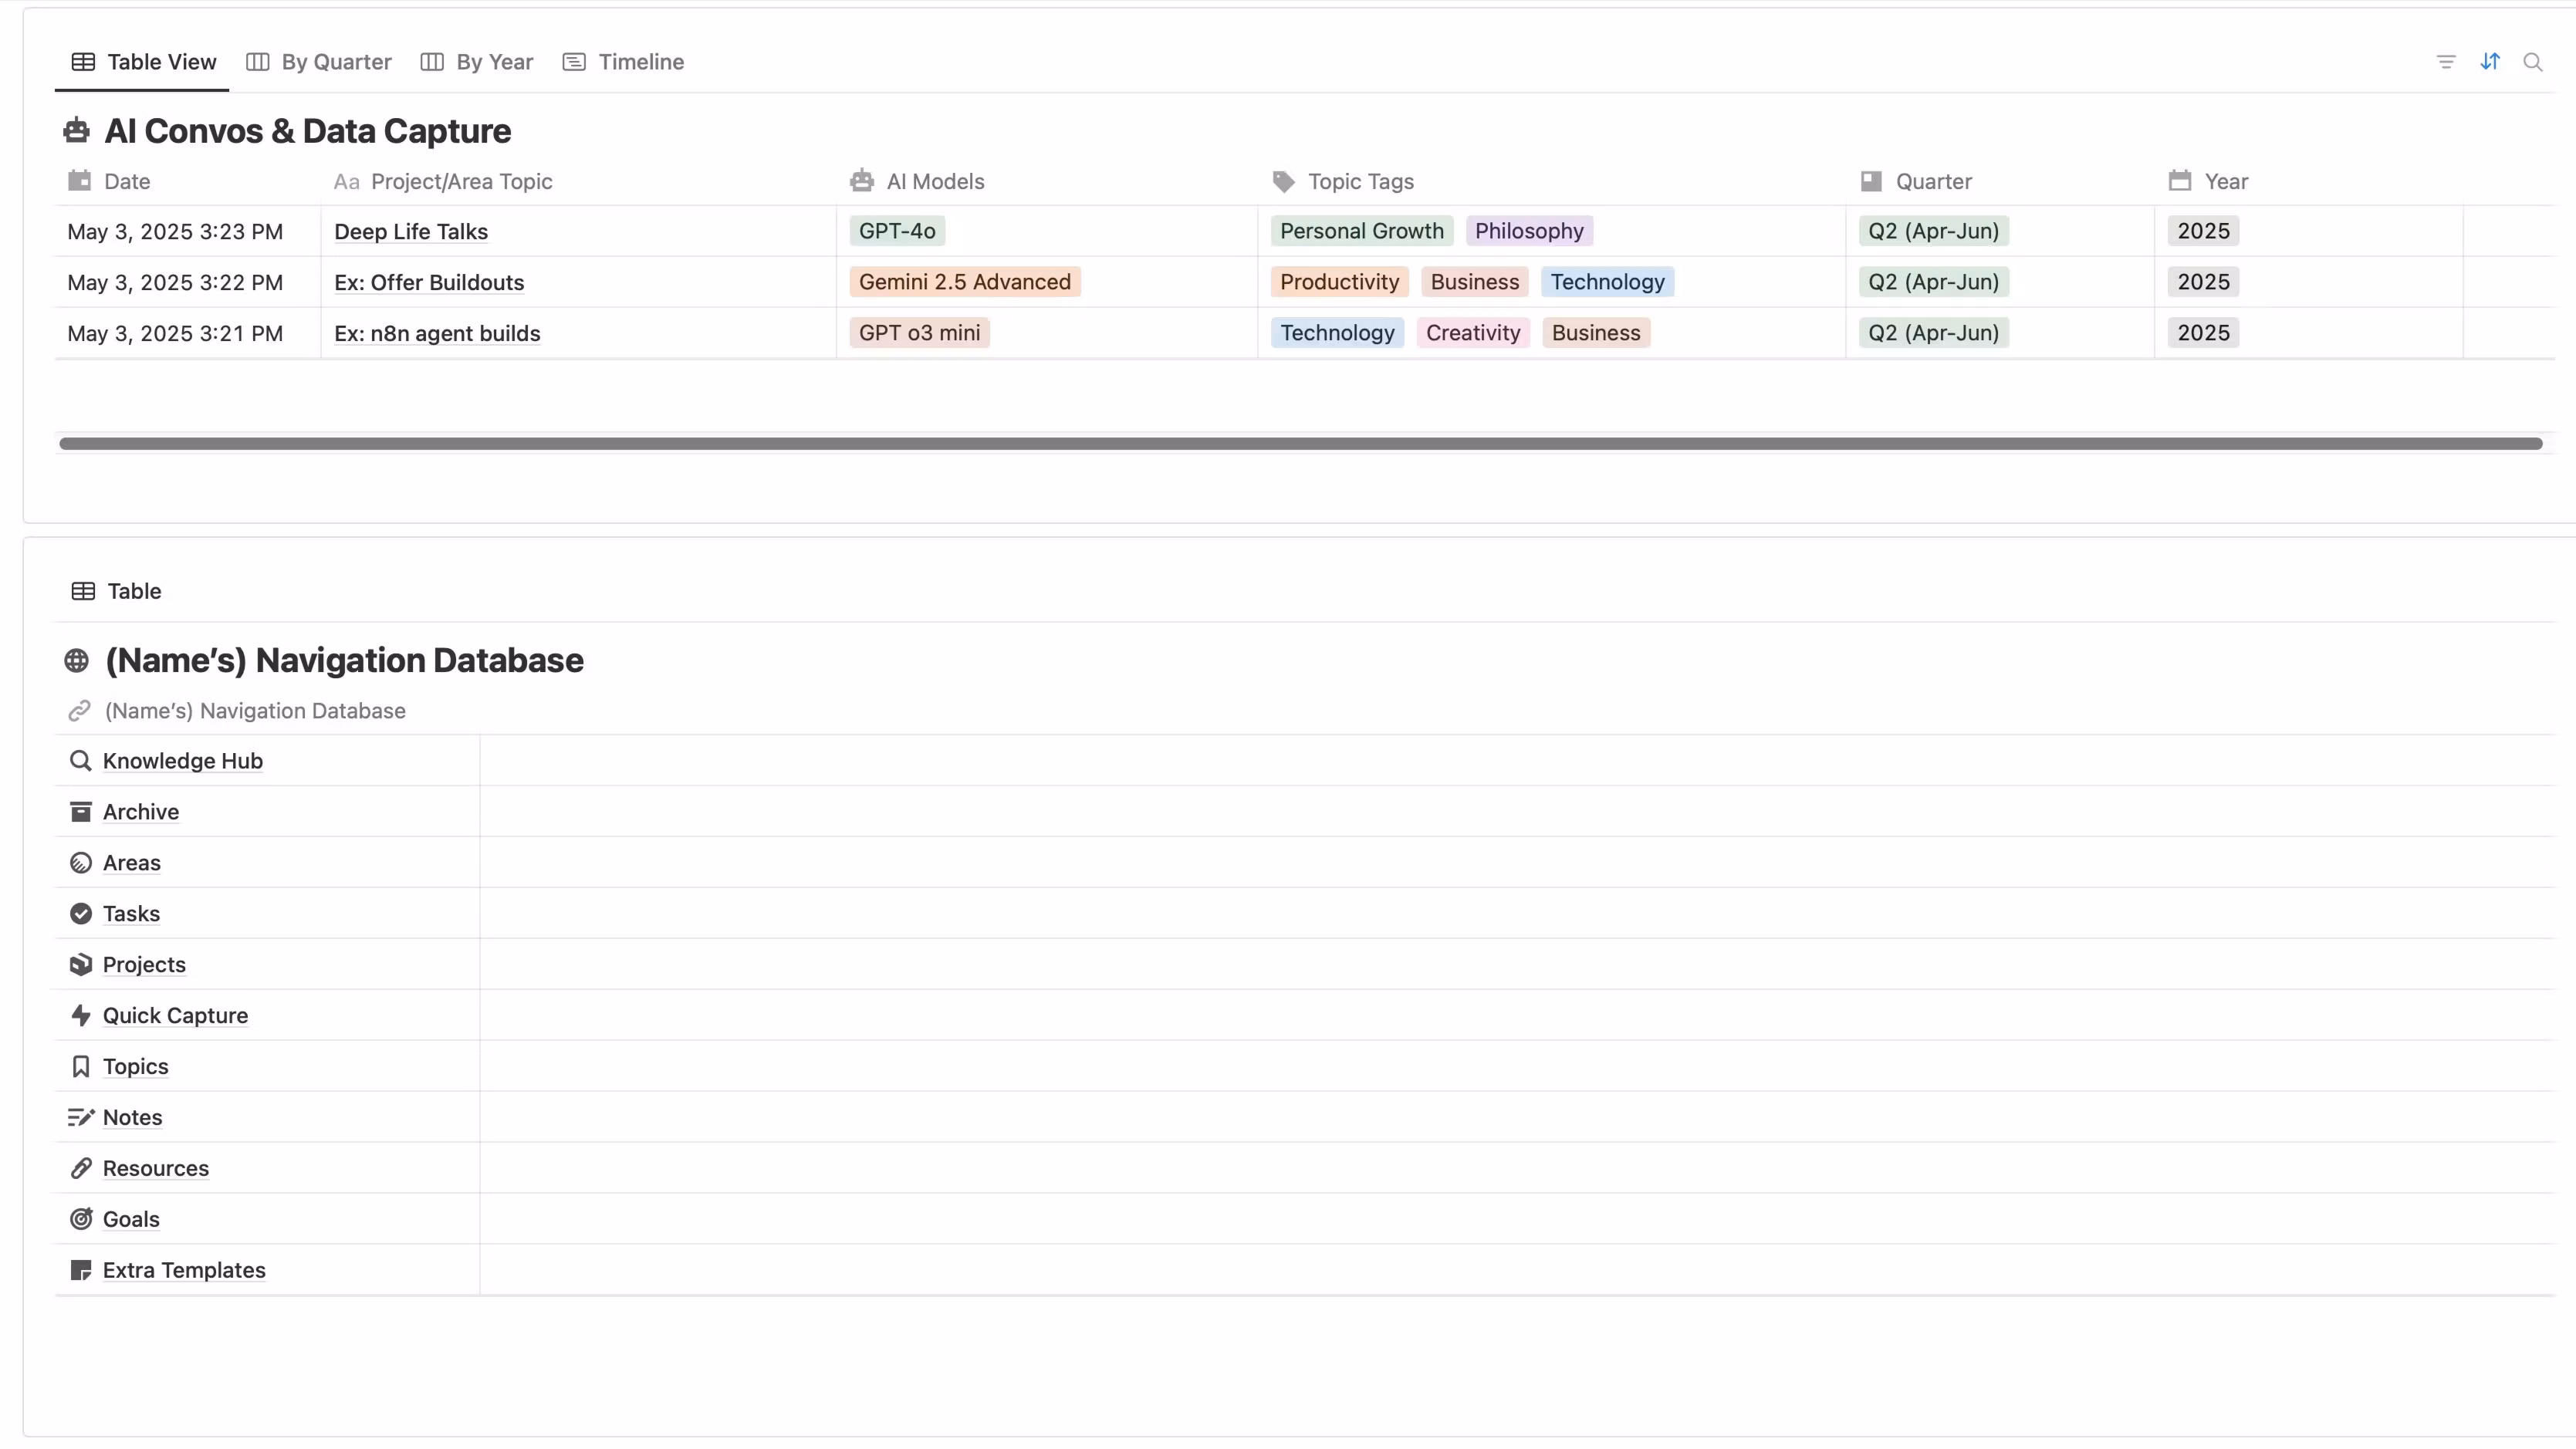Click the horizontal scrollbar under the table
Image resolution: width=2576 pixels, height=1449 pixels.
1300,443
